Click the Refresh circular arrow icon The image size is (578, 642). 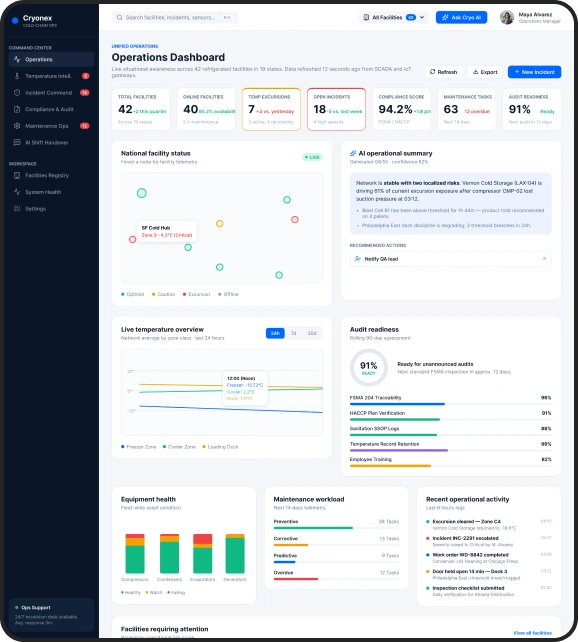point(432,72)
